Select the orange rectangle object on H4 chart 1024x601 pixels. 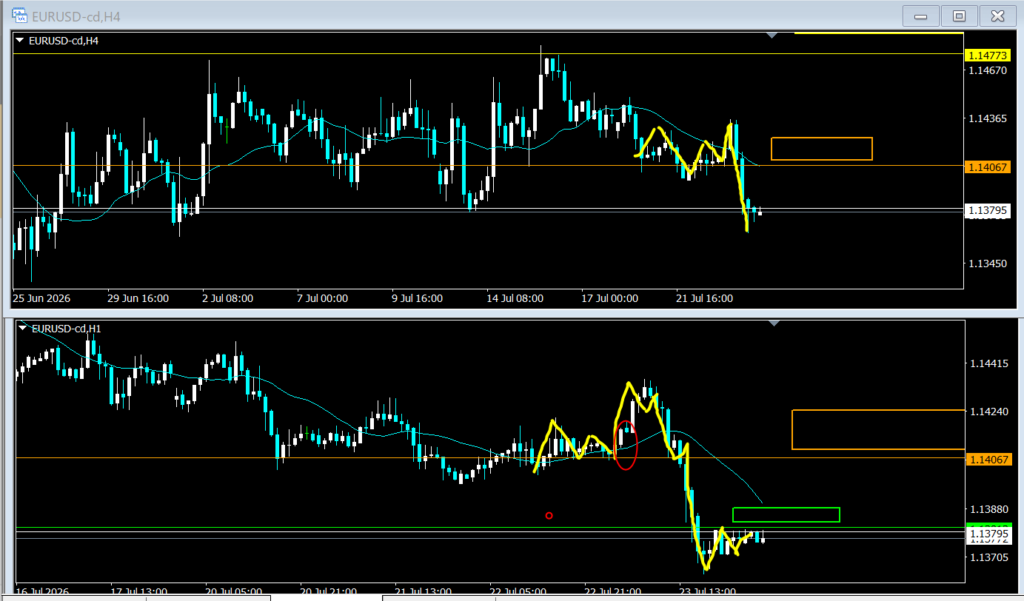822,149
